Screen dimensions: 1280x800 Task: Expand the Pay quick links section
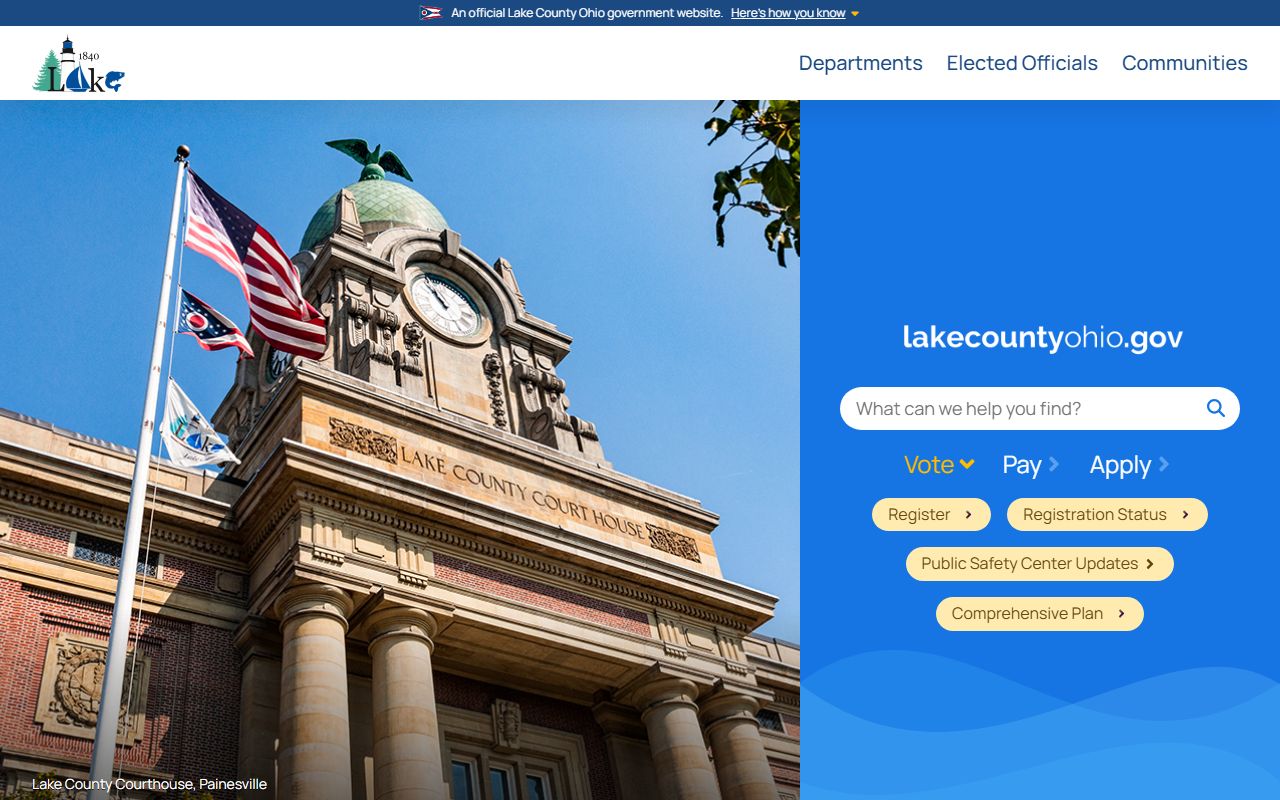[x=1030, y=465]
